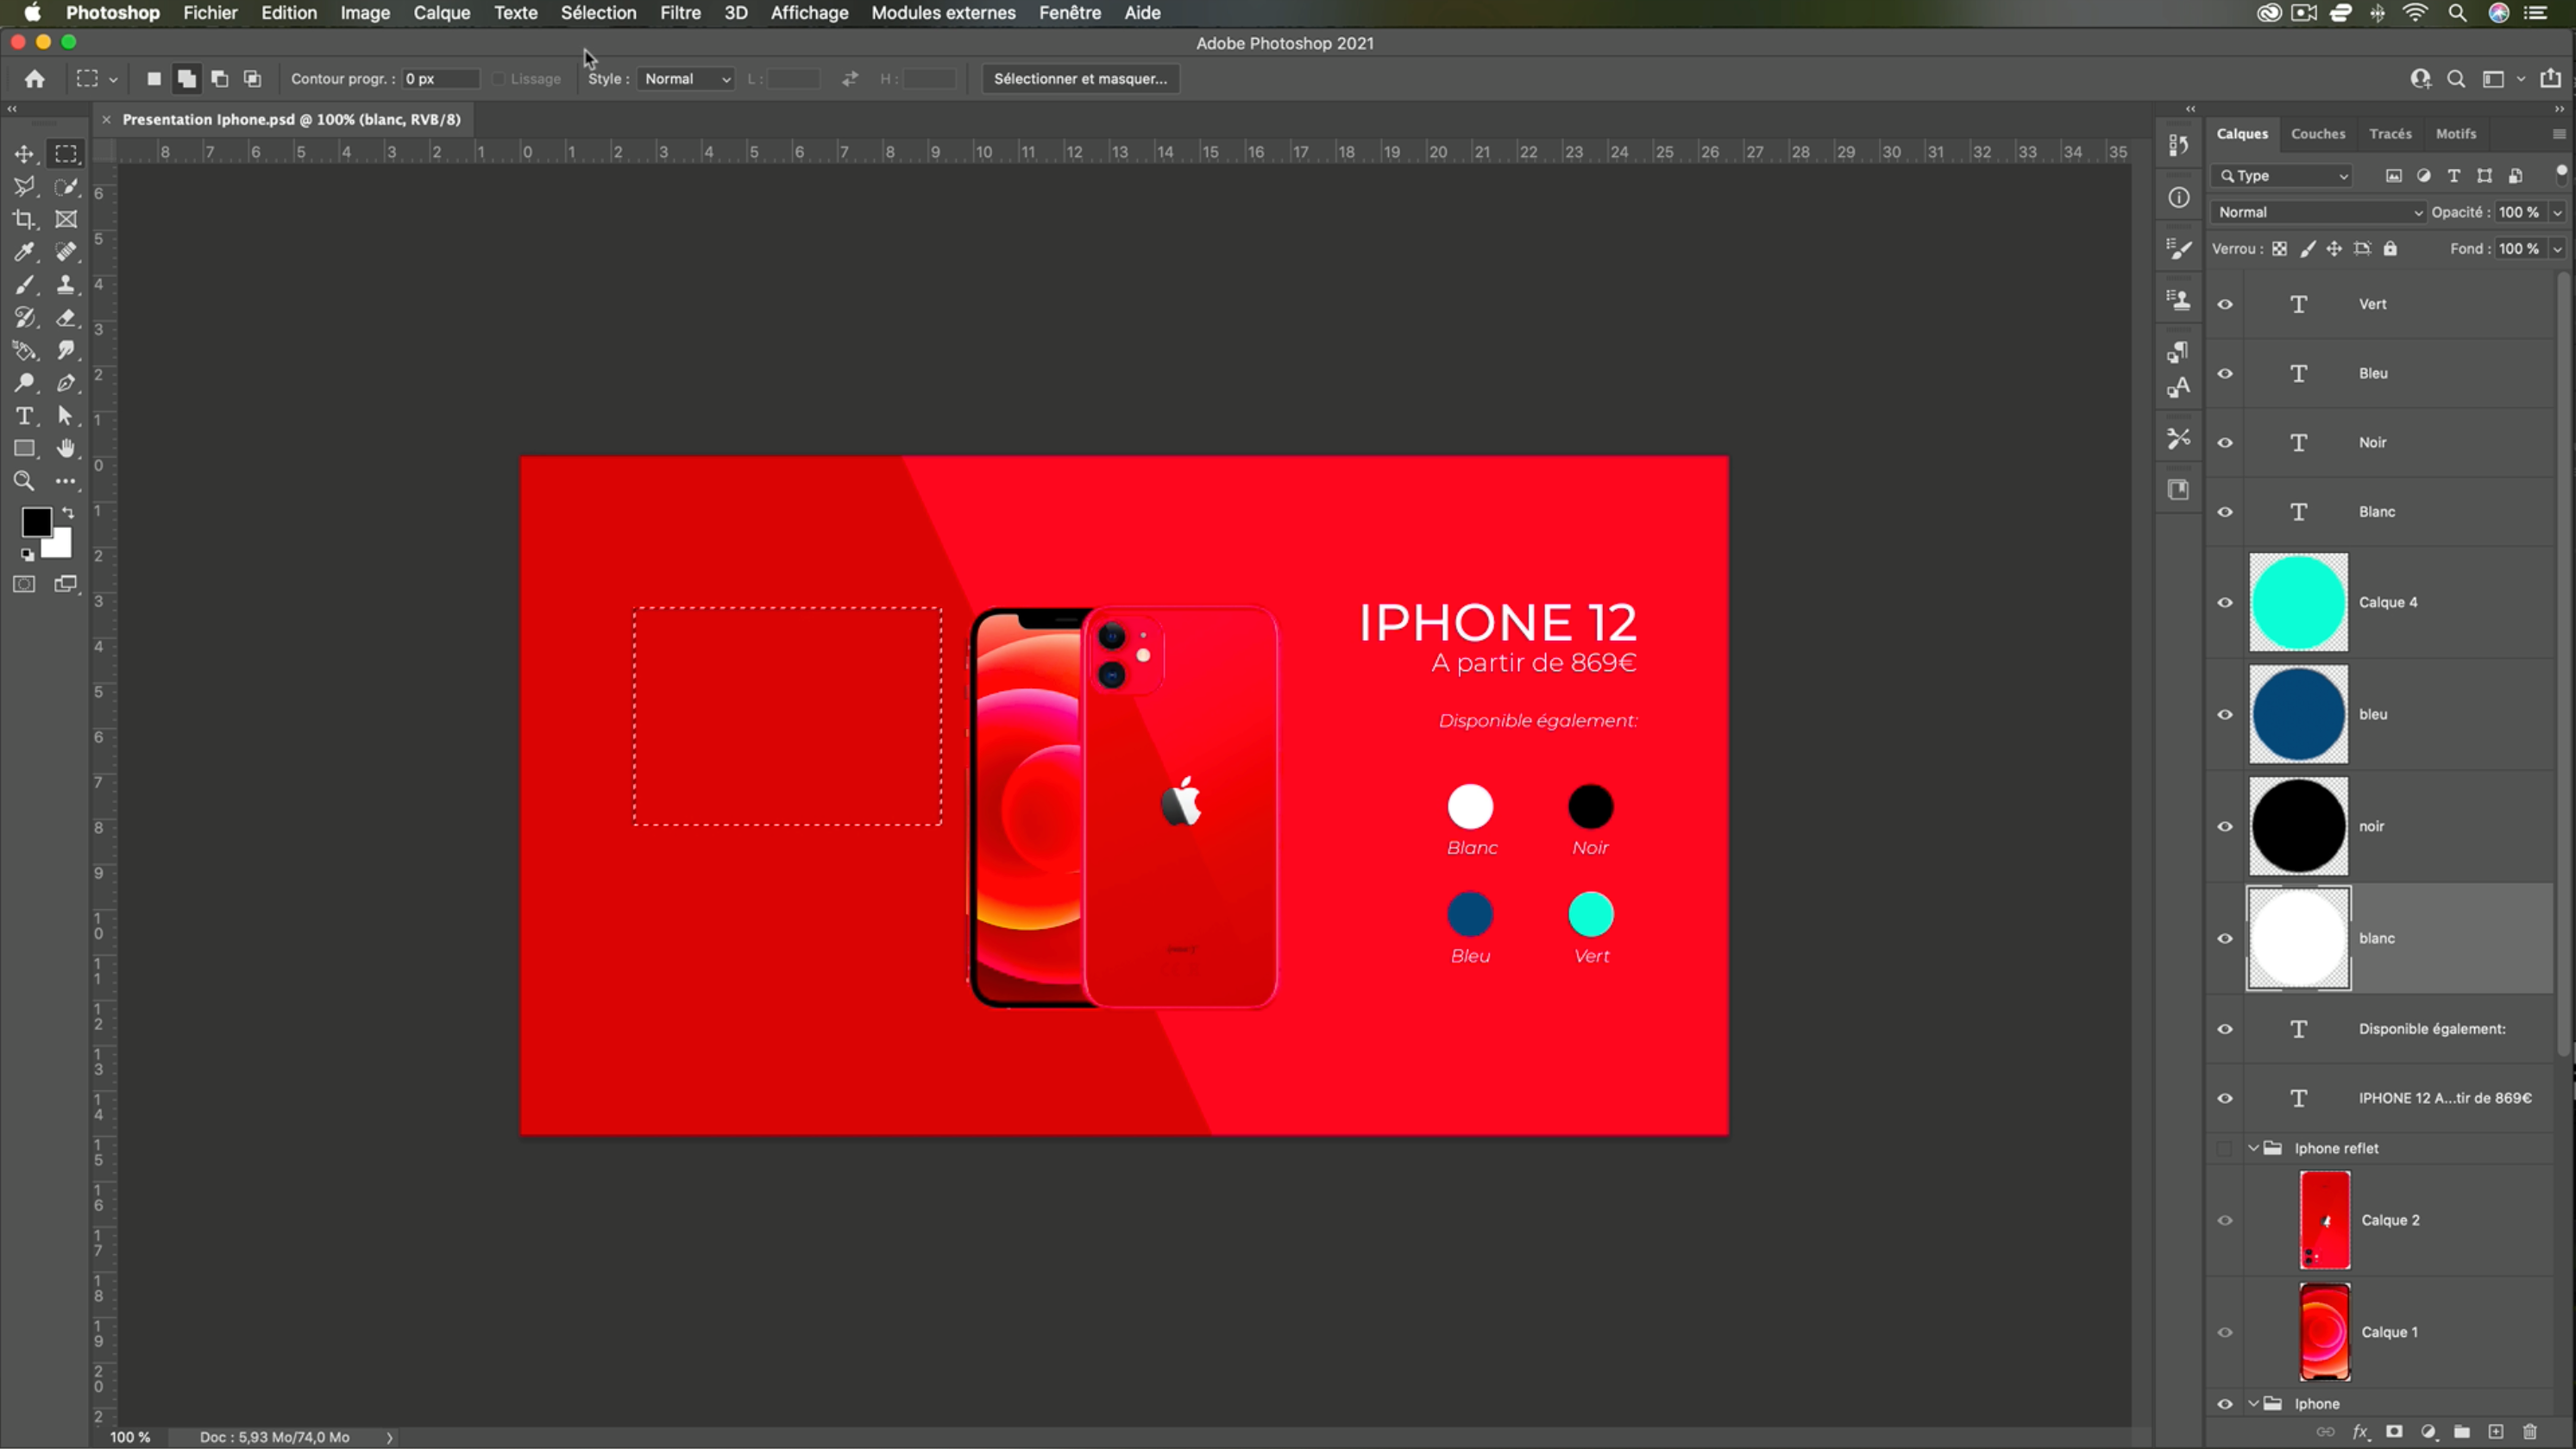Screen dimensions: 2576x1449
Task: Switch to the Couches tab
Action: (x=2317, y=134)
